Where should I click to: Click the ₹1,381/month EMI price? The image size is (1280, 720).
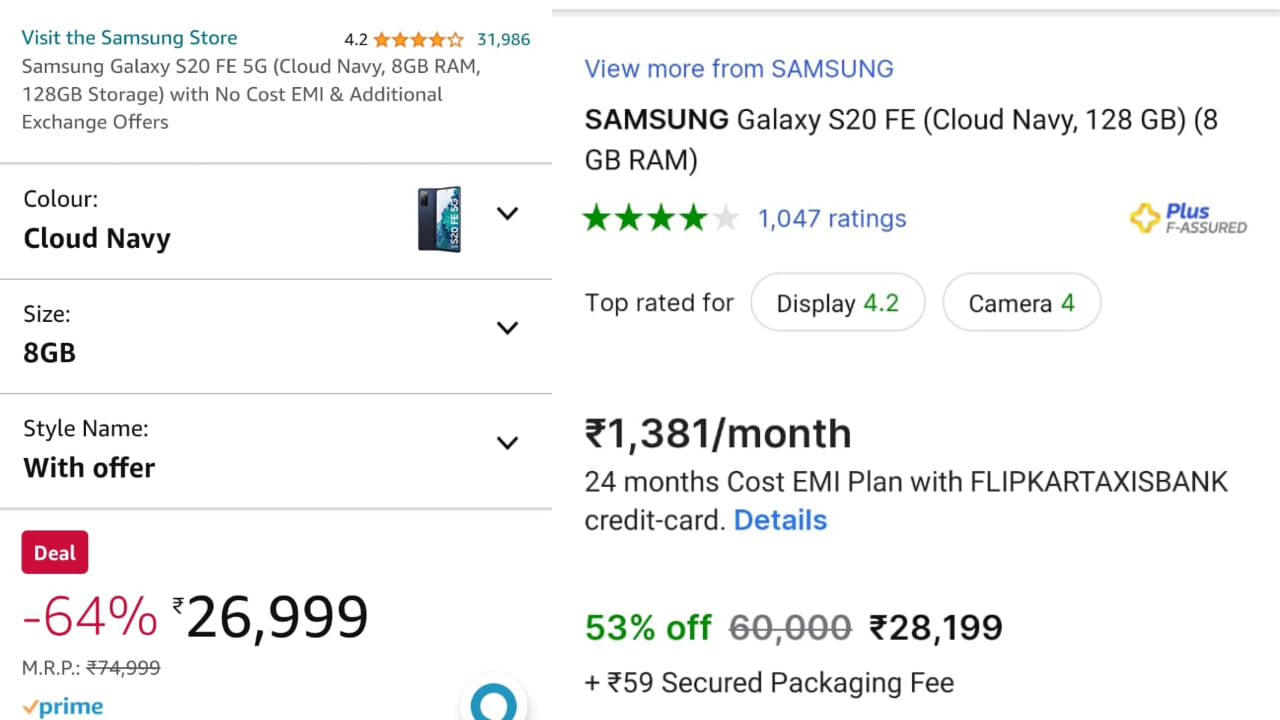pyautogui.click(x=718, y=434)
